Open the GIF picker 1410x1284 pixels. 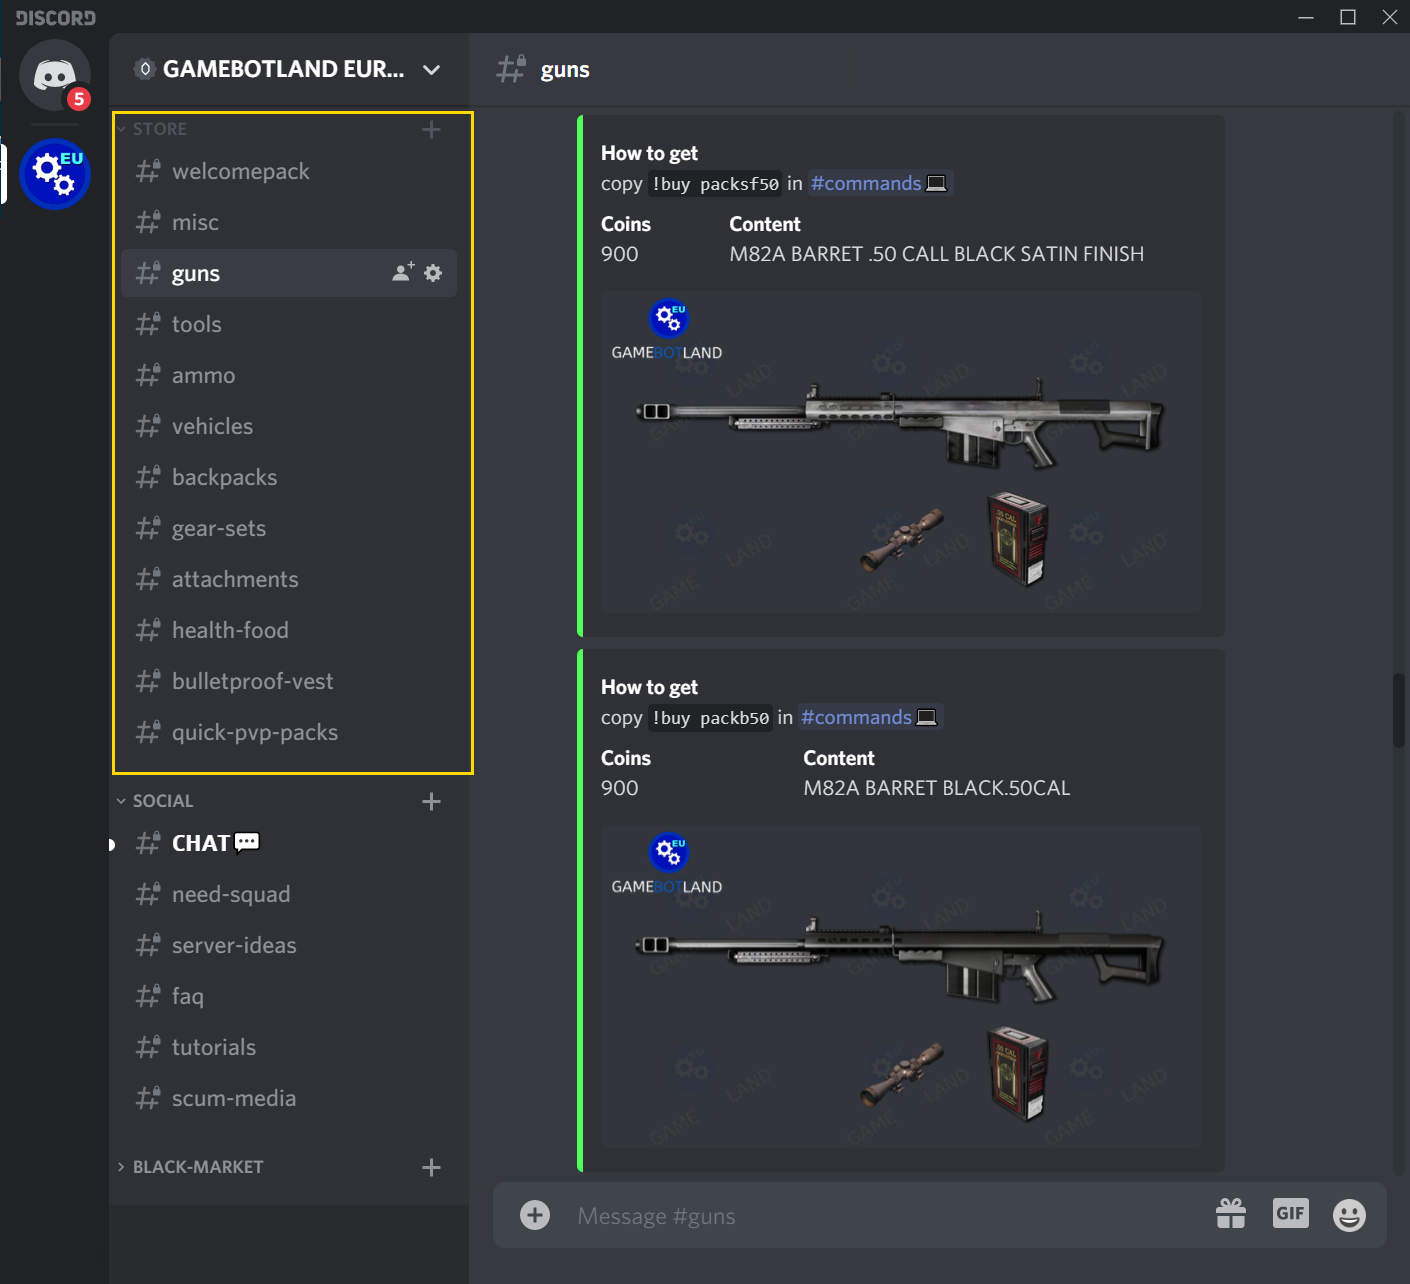click(1291, 1213)
